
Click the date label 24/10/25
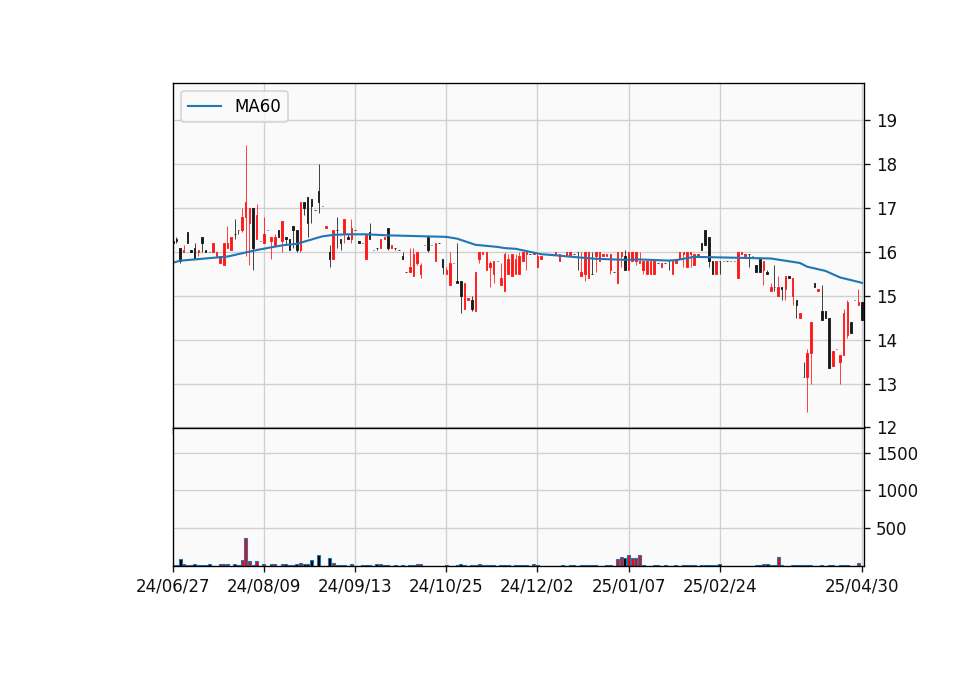[x=446, y=586]
